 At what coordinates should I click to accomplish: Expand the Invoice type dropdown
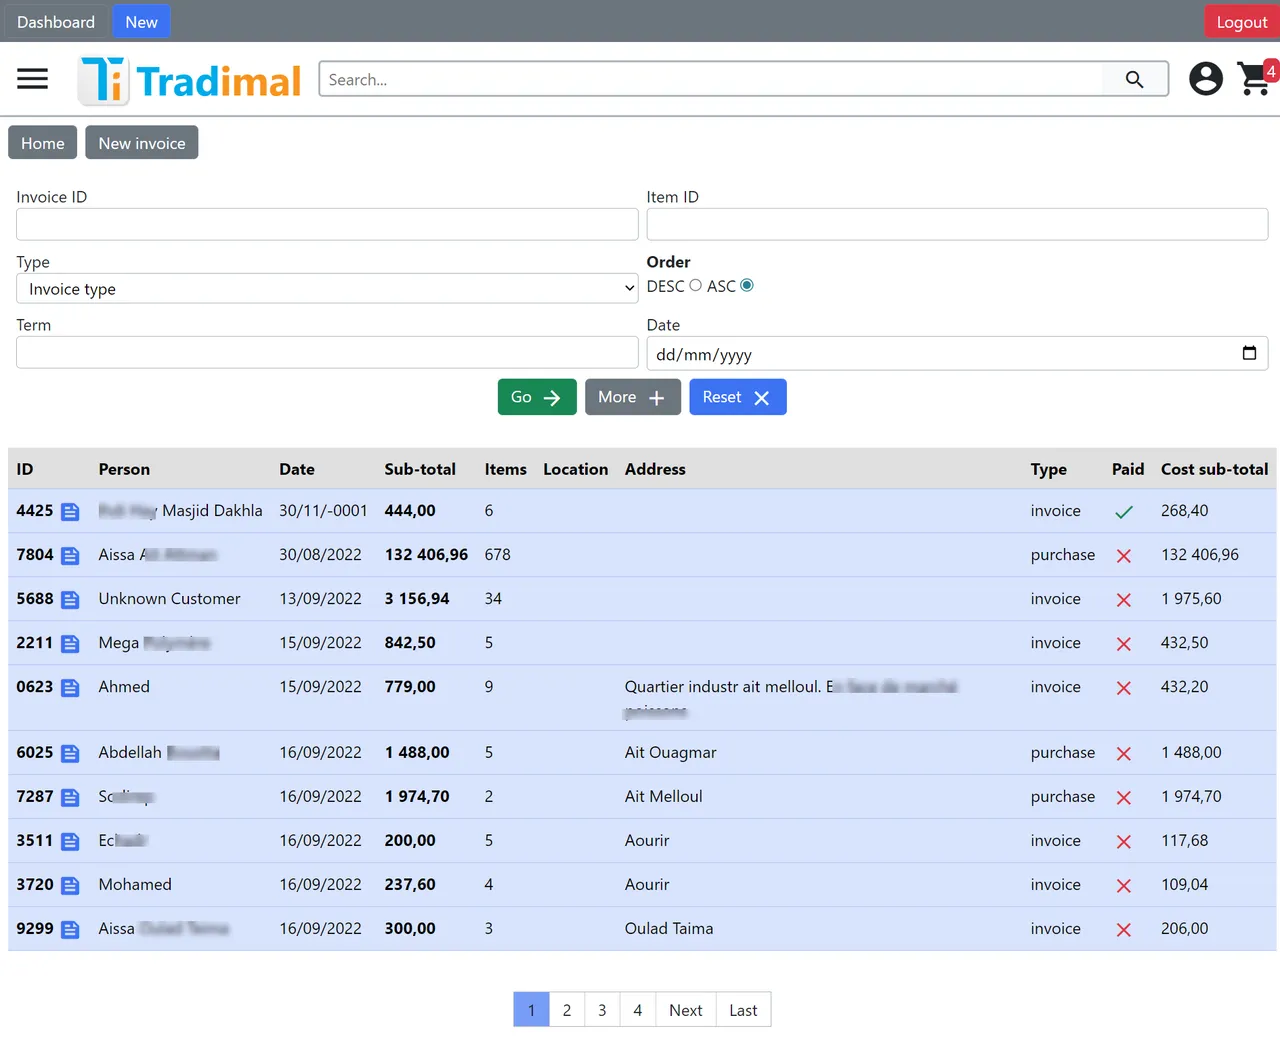pos(327,289)
